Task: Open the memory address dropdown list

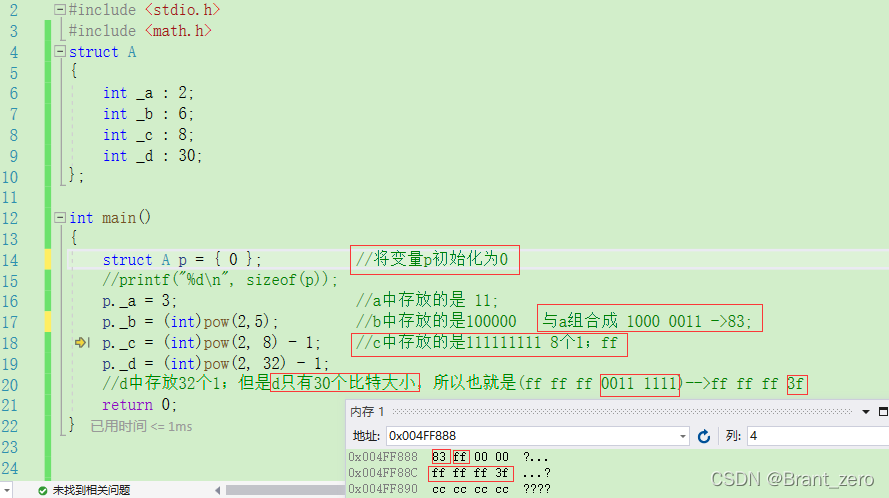Action: (683, 436)
